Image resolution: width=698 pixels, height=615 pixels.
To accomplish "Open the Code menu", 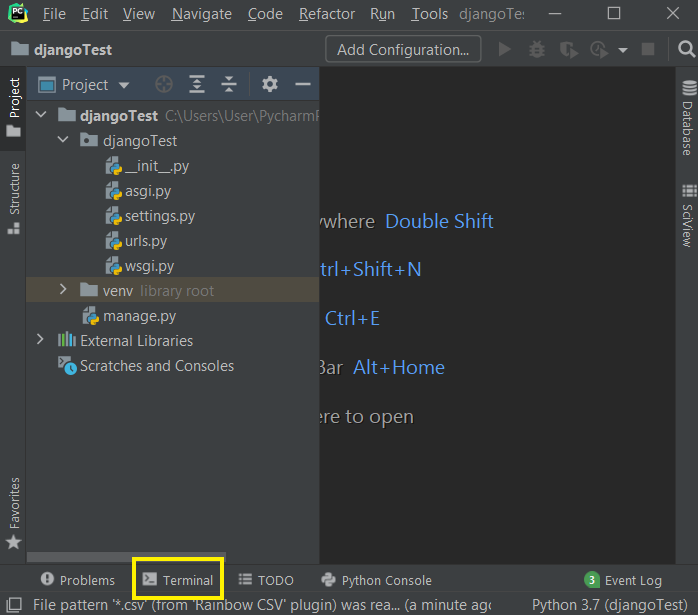I will coord(265,14).
